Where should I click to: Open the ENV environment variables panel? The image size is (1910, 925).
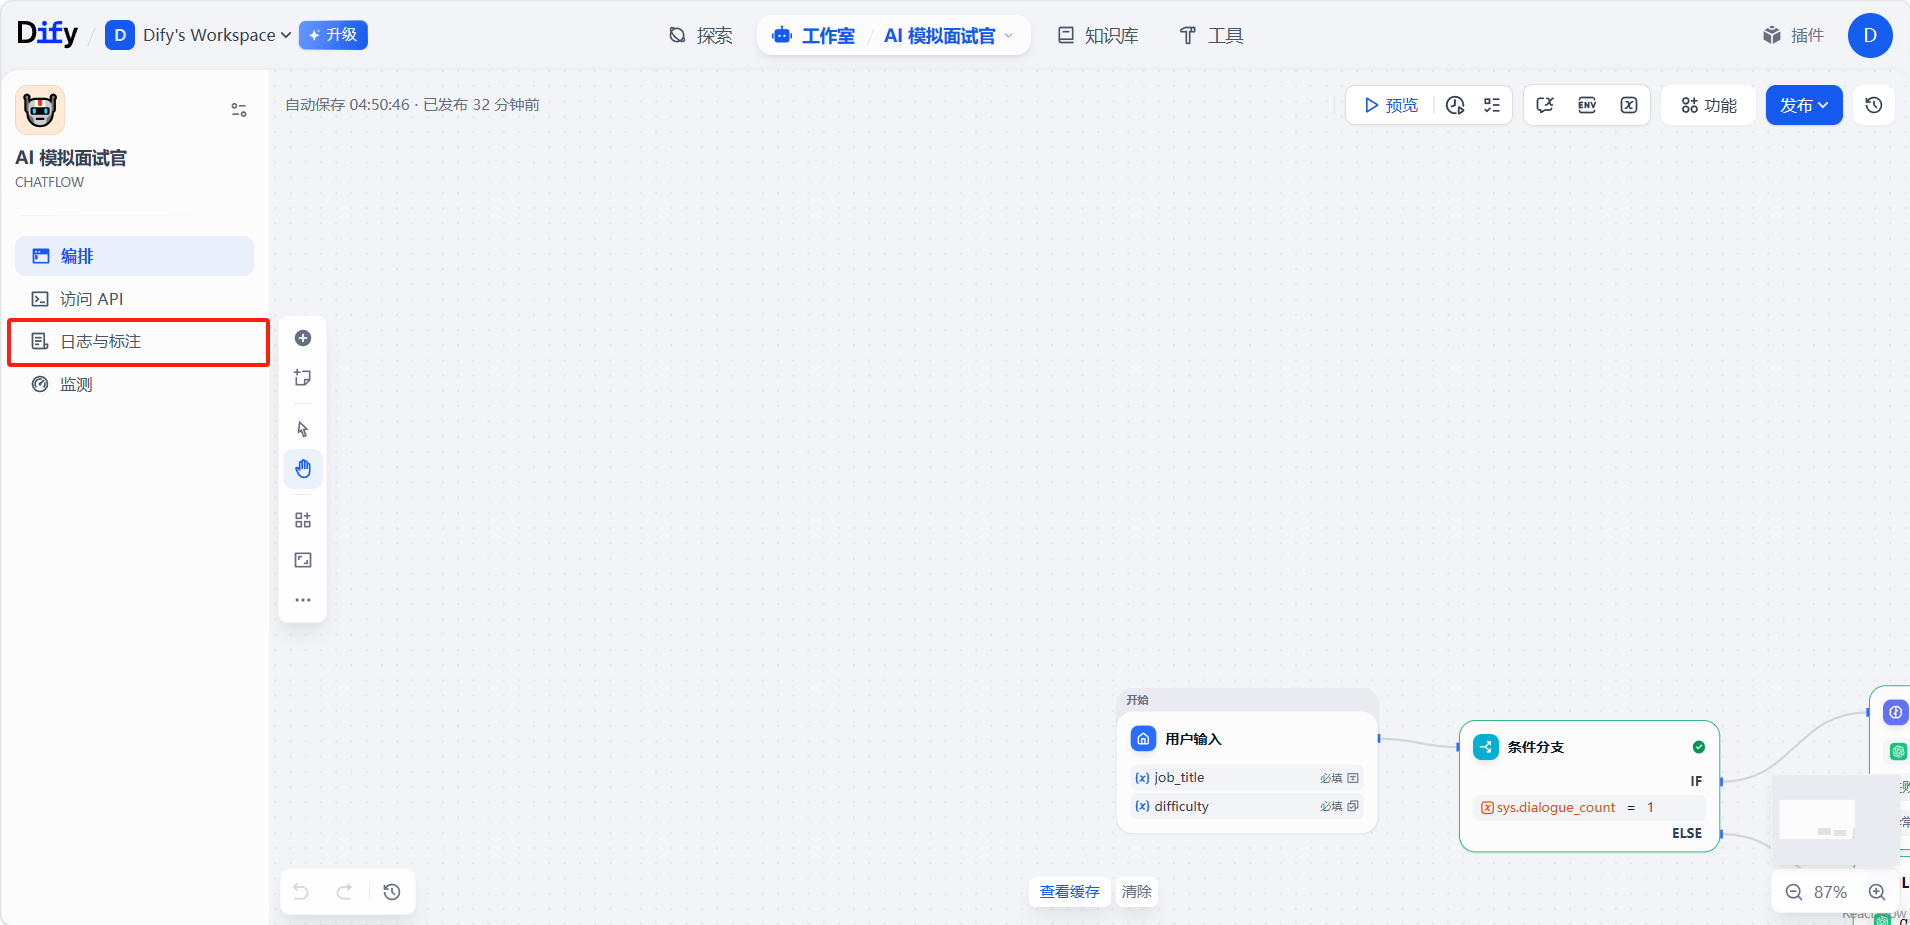(x=1587, y=105)
